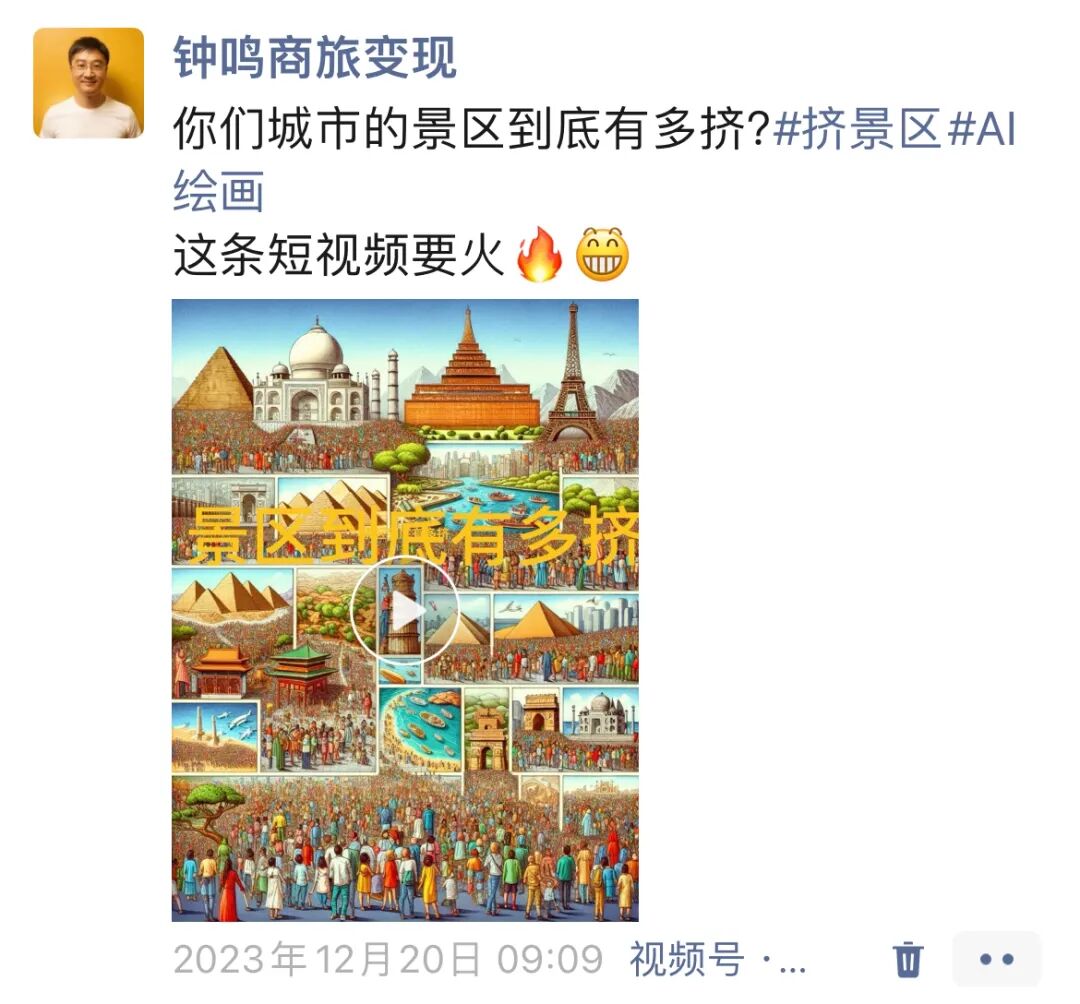
Task: Open the #AI hashtag on the first line
Action: [983, 129]
